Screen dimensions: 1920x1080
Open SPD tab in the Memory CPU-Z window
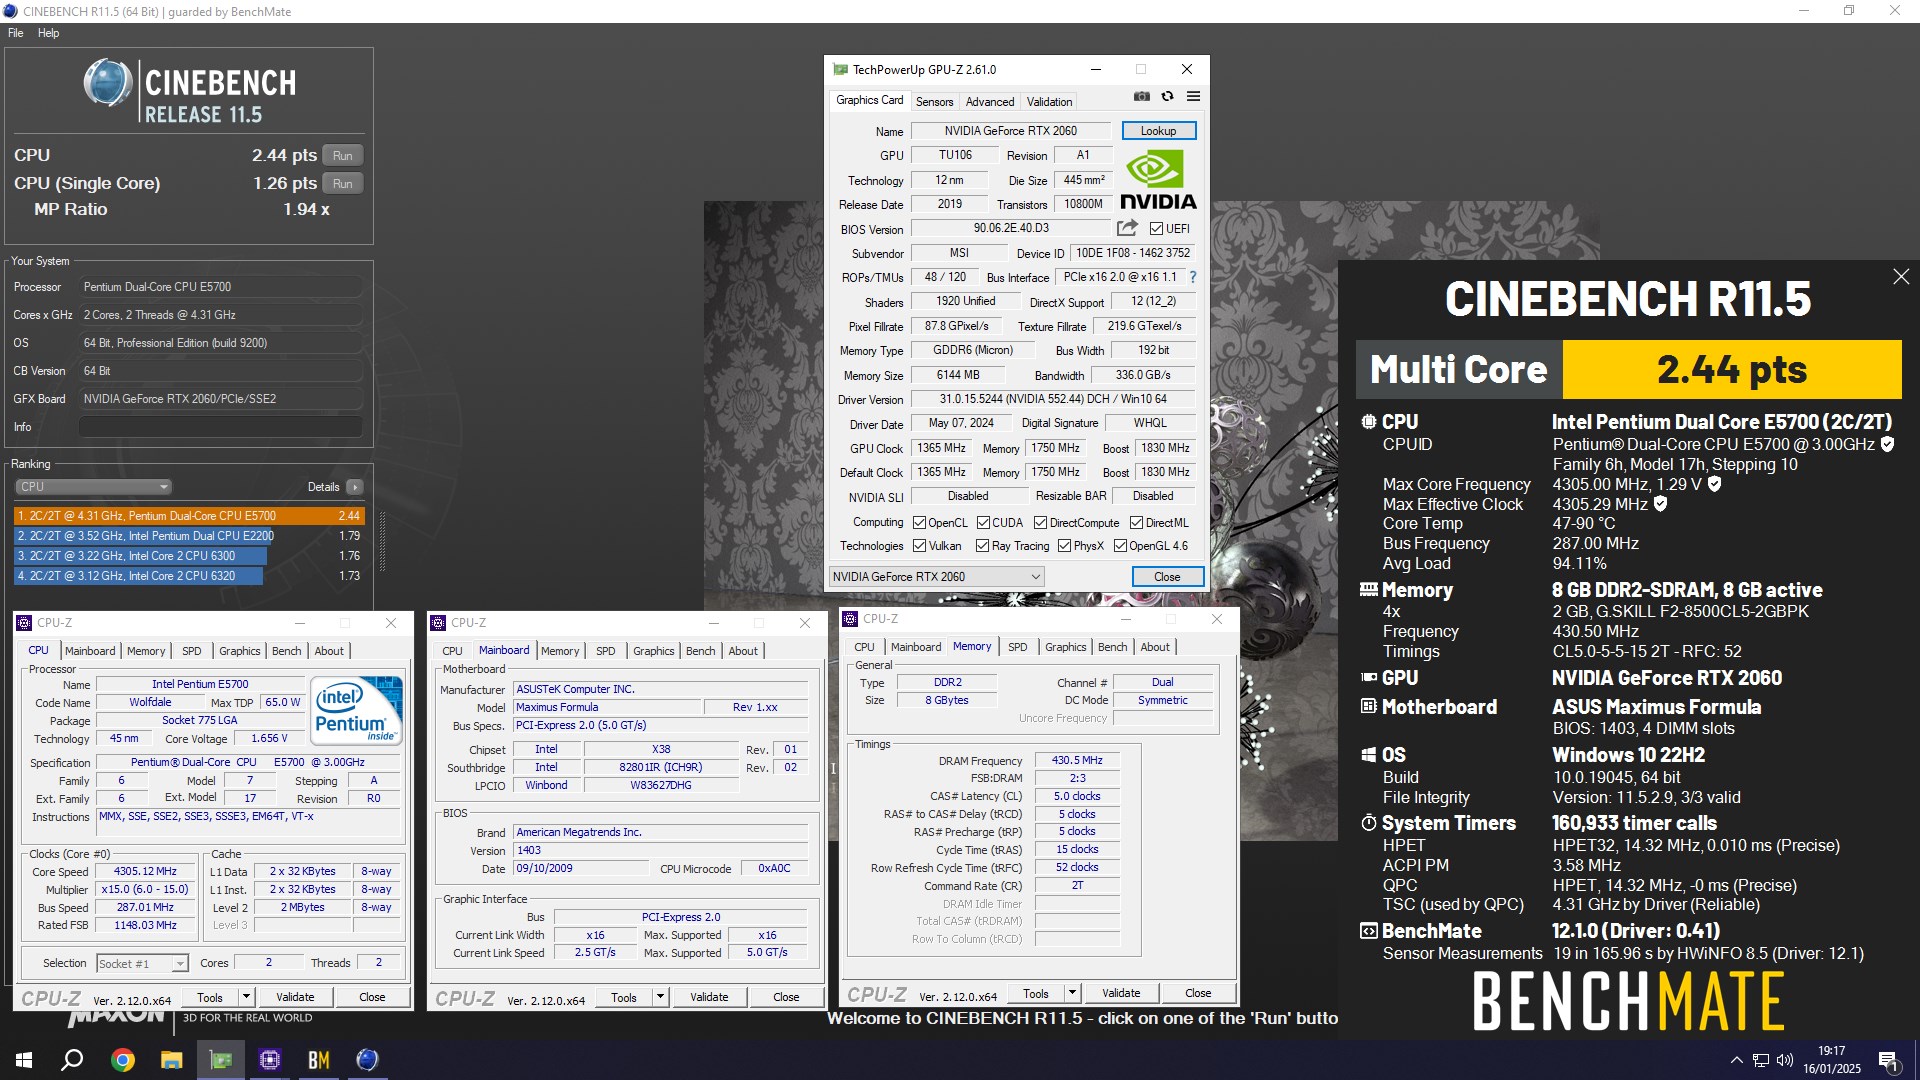coord(1017,647)
